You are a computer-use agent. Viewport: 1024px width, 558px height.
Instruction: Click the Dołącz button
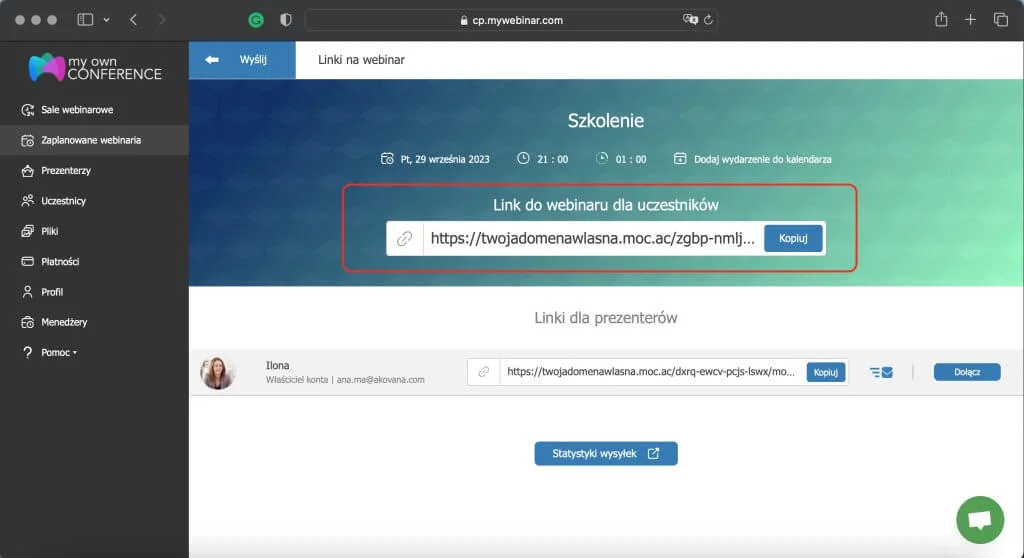point(967,372)
